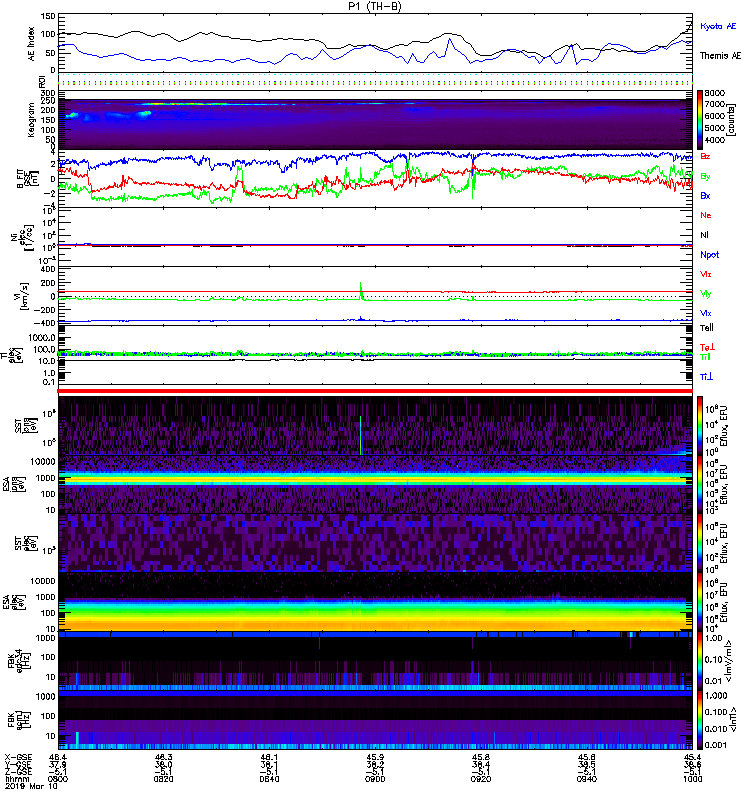Select the green 'By' legend label
This screenshot has width=750, height=800.
(705, 177)
